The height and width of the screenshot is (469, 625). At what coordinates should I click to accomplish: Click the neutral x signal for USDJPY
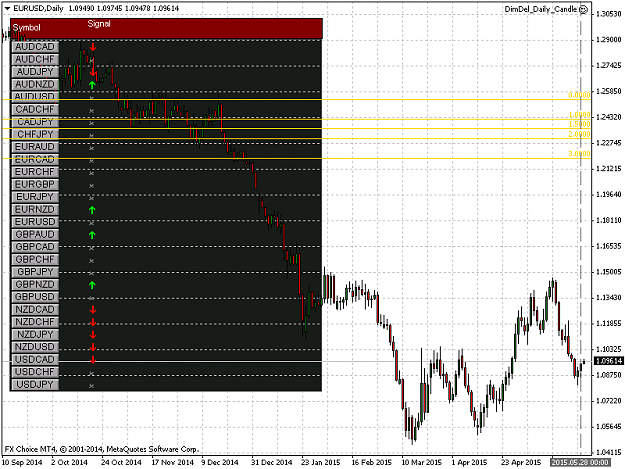coord(91,386)
